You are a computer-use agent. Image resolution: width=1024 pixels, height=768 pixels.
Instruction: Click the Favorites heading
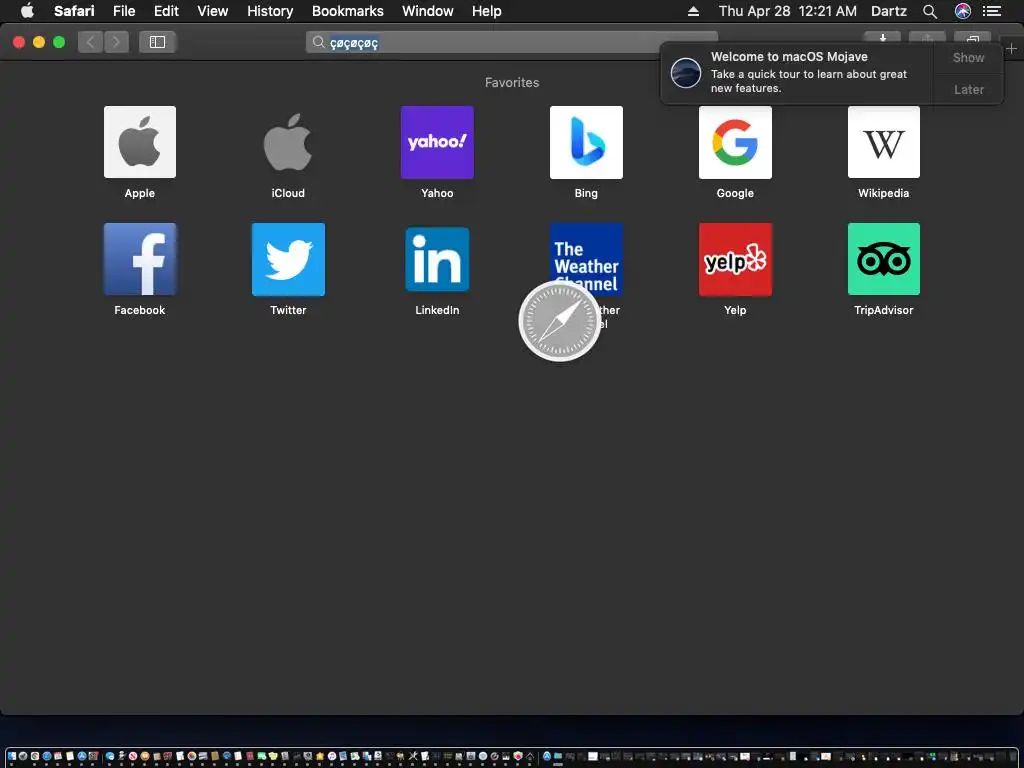(x=512, y=82)
